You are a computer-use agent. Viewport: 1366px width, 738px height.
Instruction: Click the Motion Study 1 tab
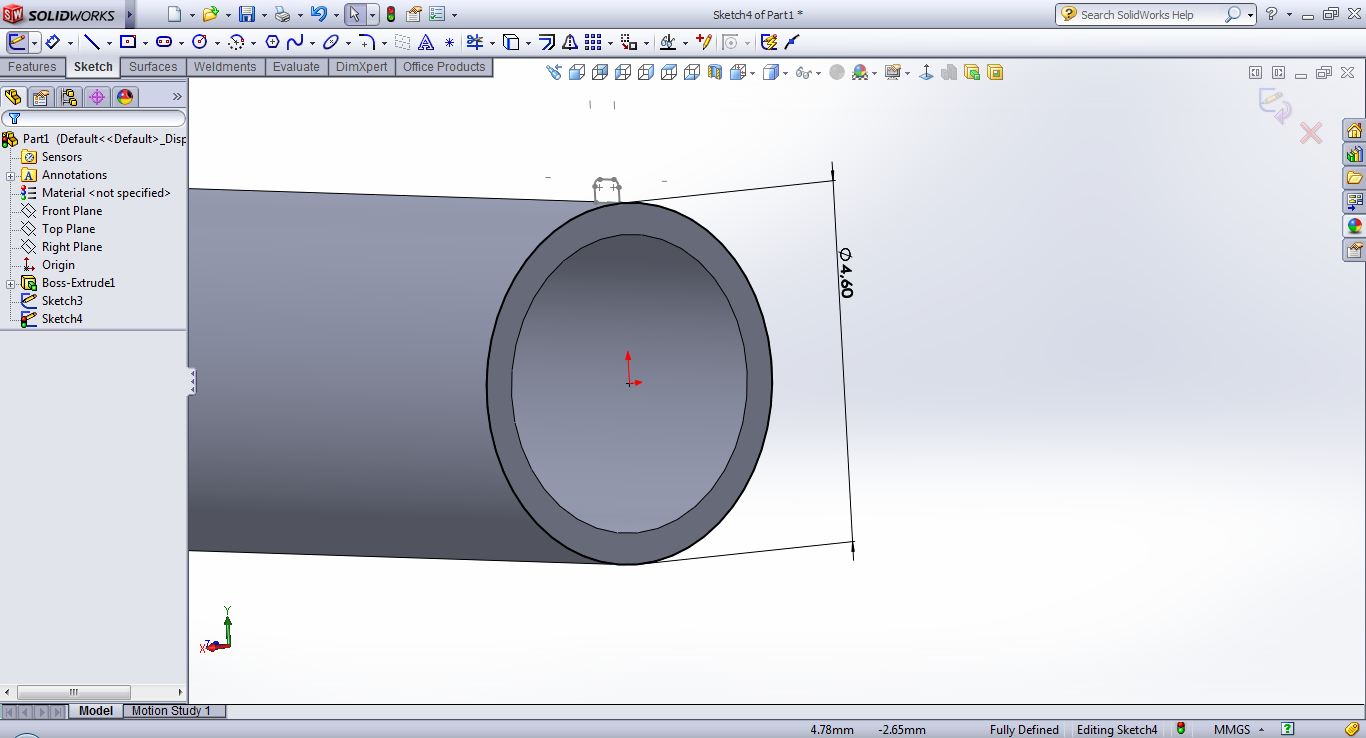click(x=171, y=711)
